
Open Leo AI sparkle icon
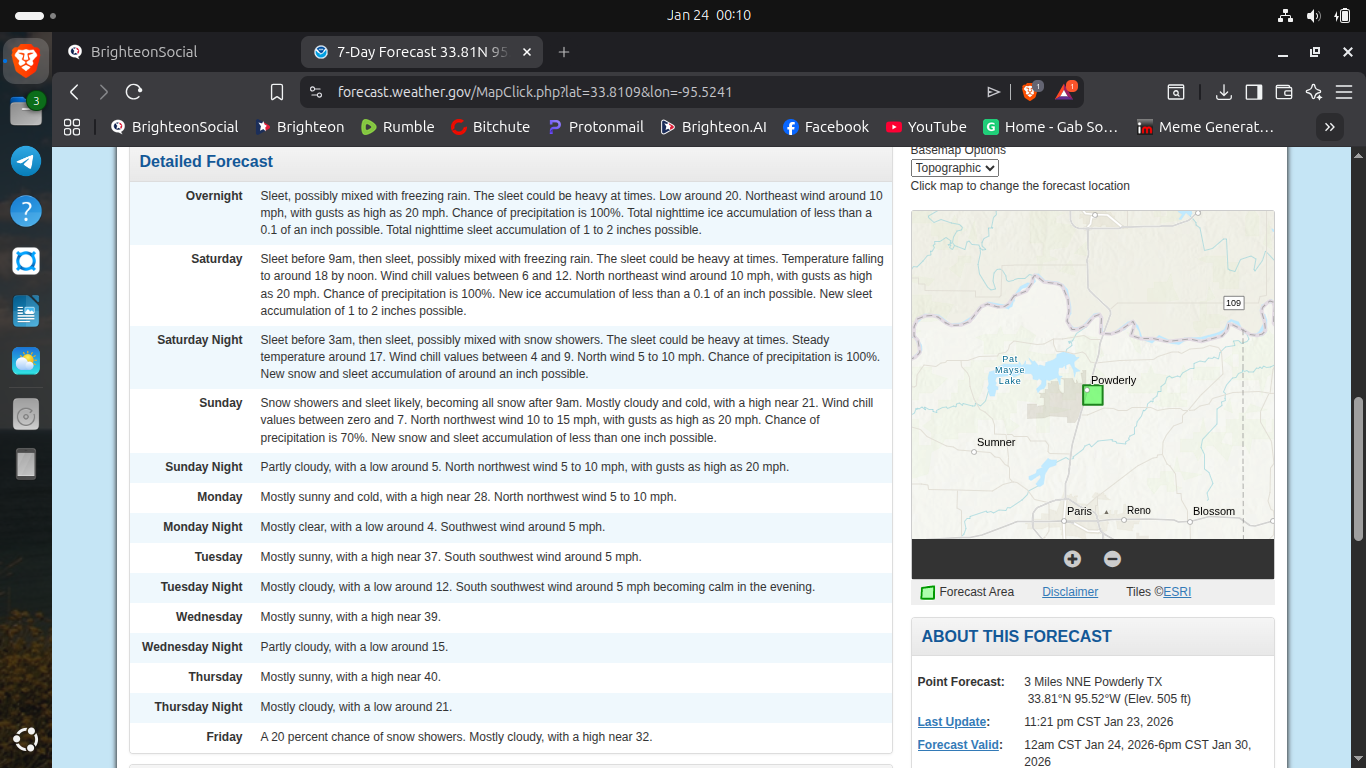click(x=1314, y=92)
